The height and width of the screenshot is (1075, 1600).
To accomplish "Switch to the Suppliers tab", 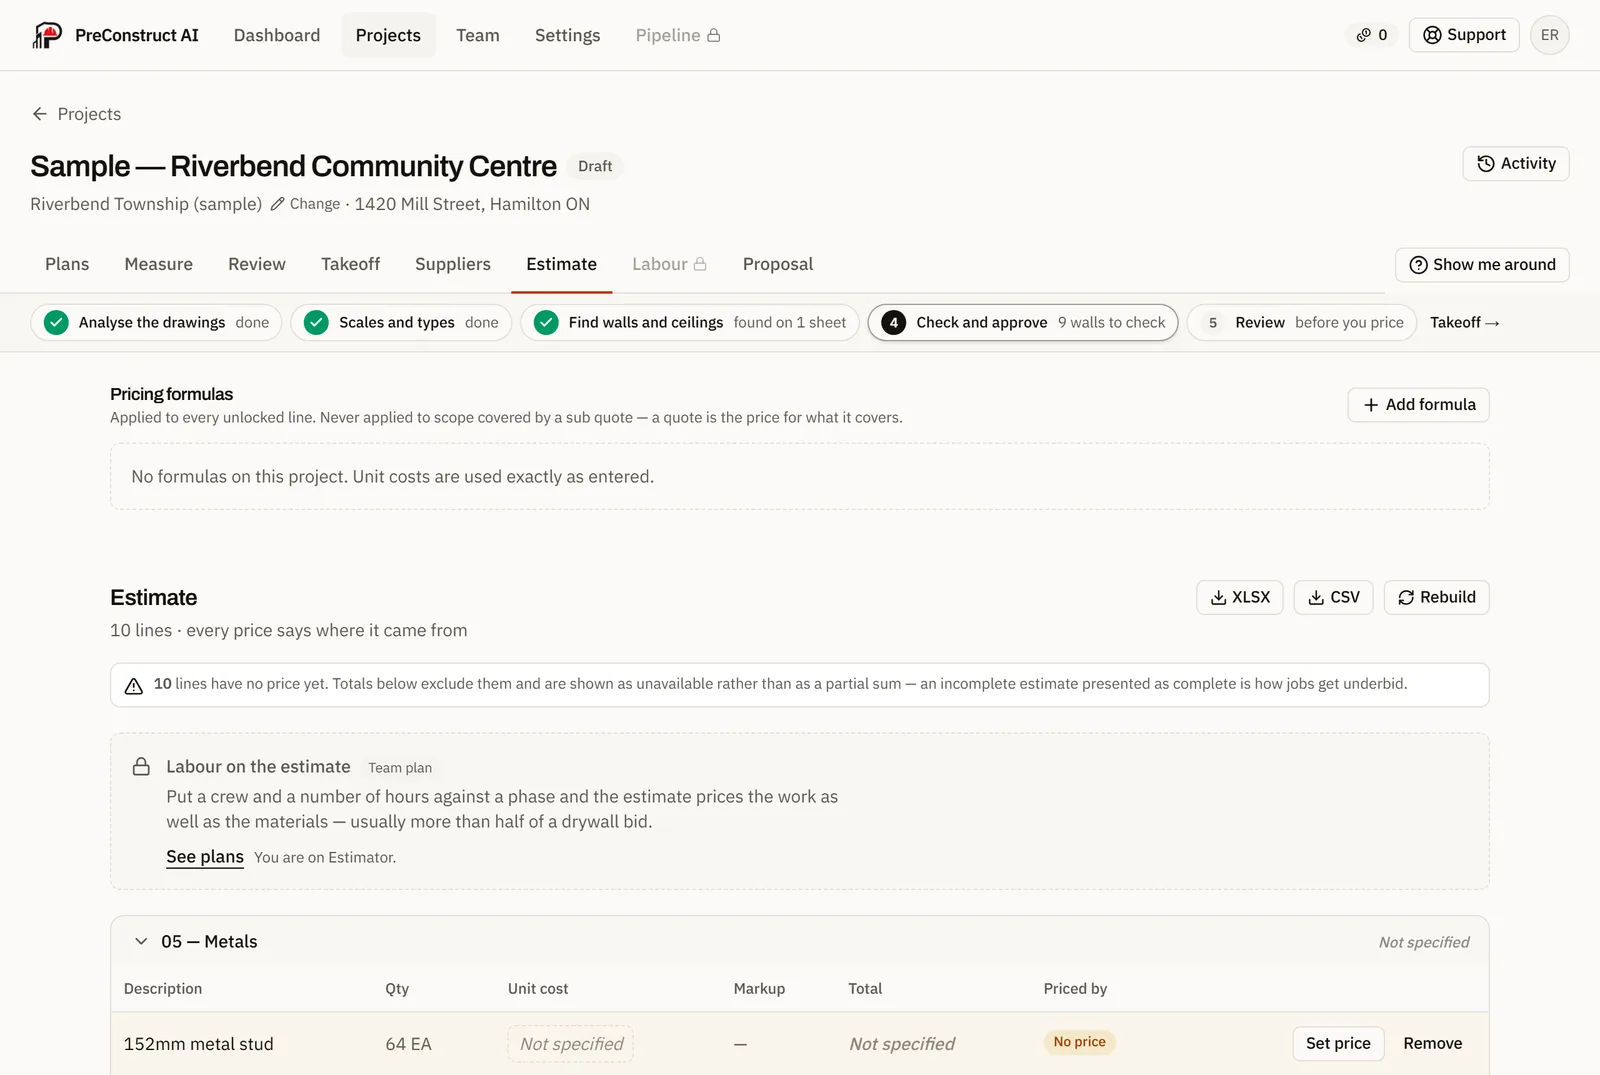I will point(453,264).
